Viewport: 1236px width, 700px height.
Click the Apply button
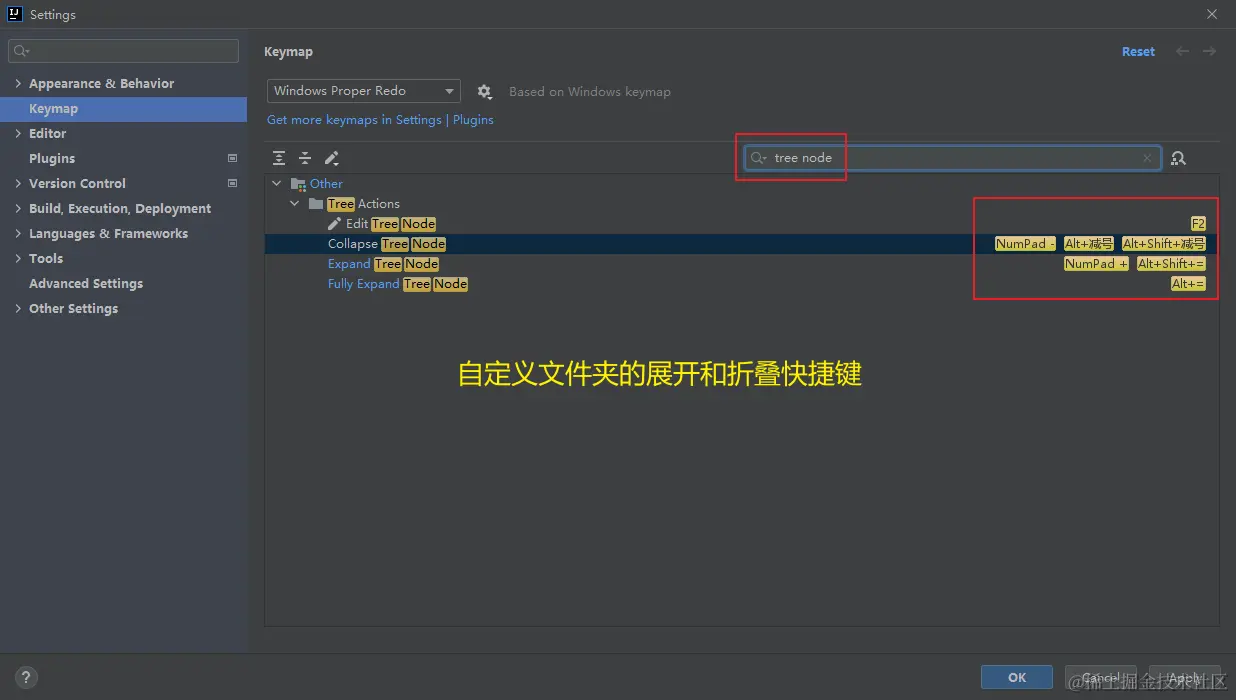(1185, 677)
